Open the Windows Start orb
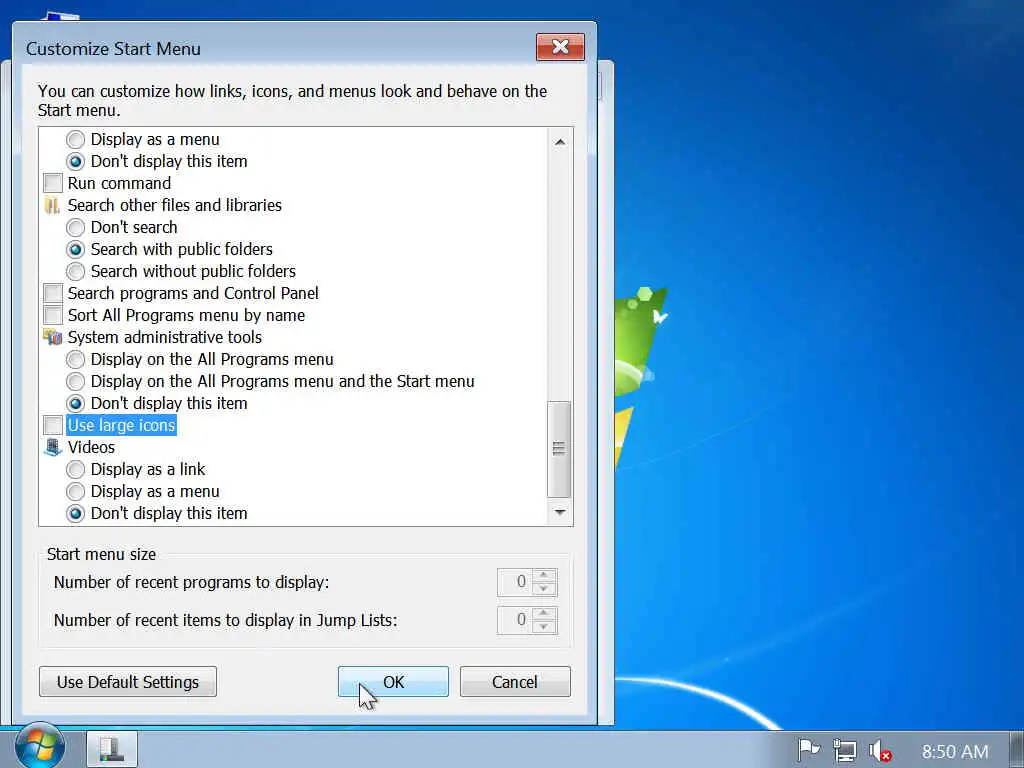 [x=40, y=746]
